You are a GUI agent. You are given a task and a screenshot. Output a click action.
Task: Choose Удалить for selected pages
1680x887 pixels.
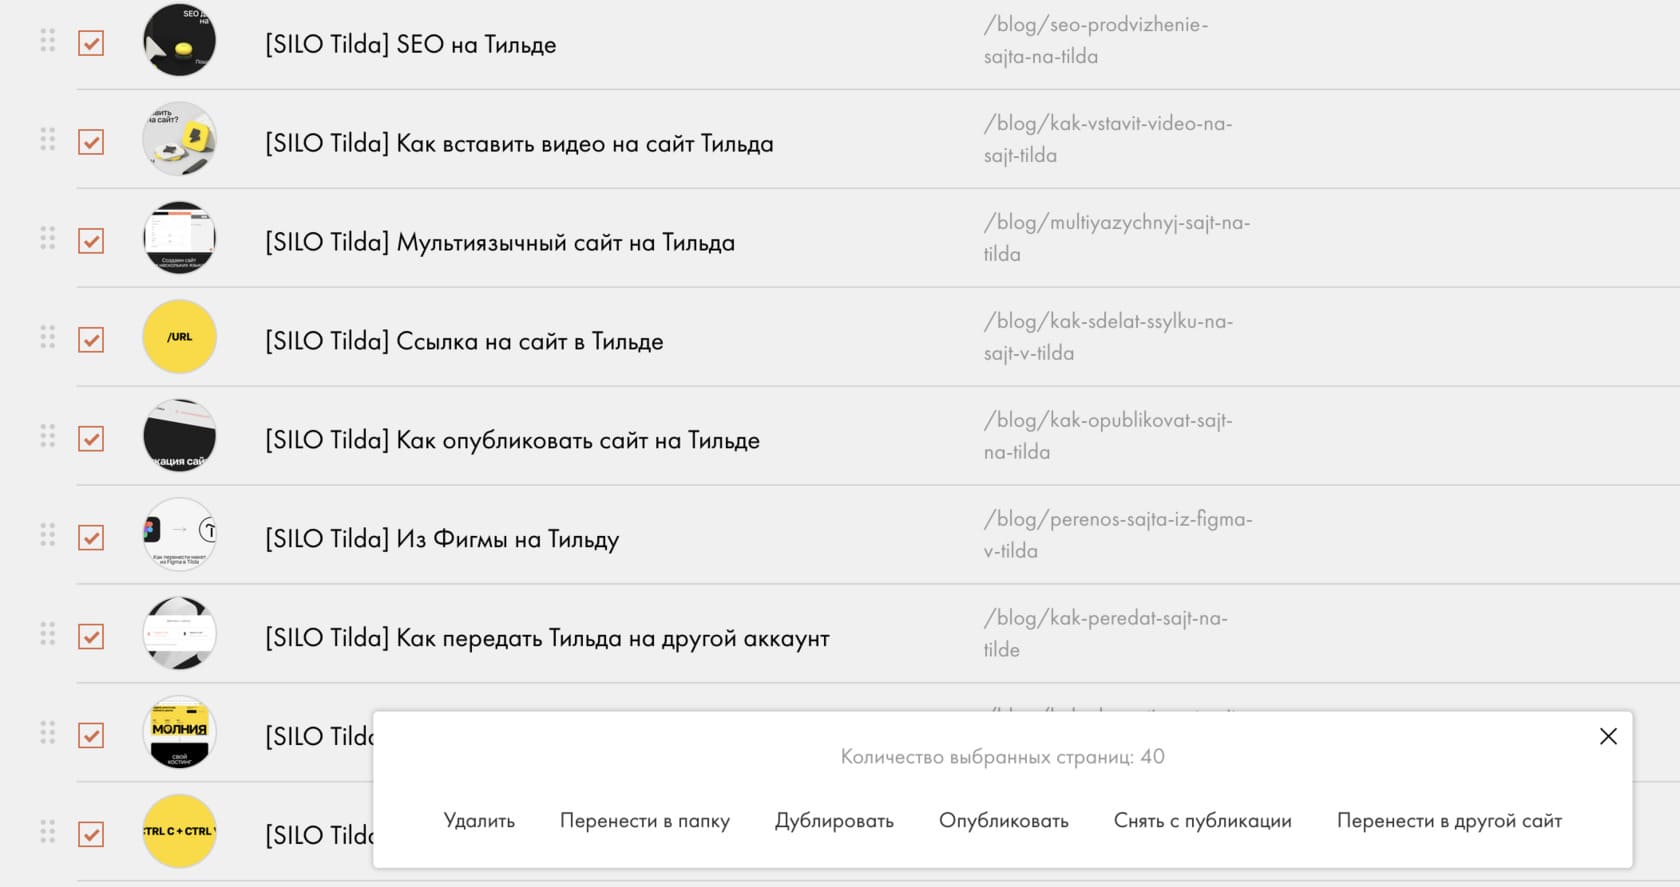pyautogui.click(x=479, y=821)
